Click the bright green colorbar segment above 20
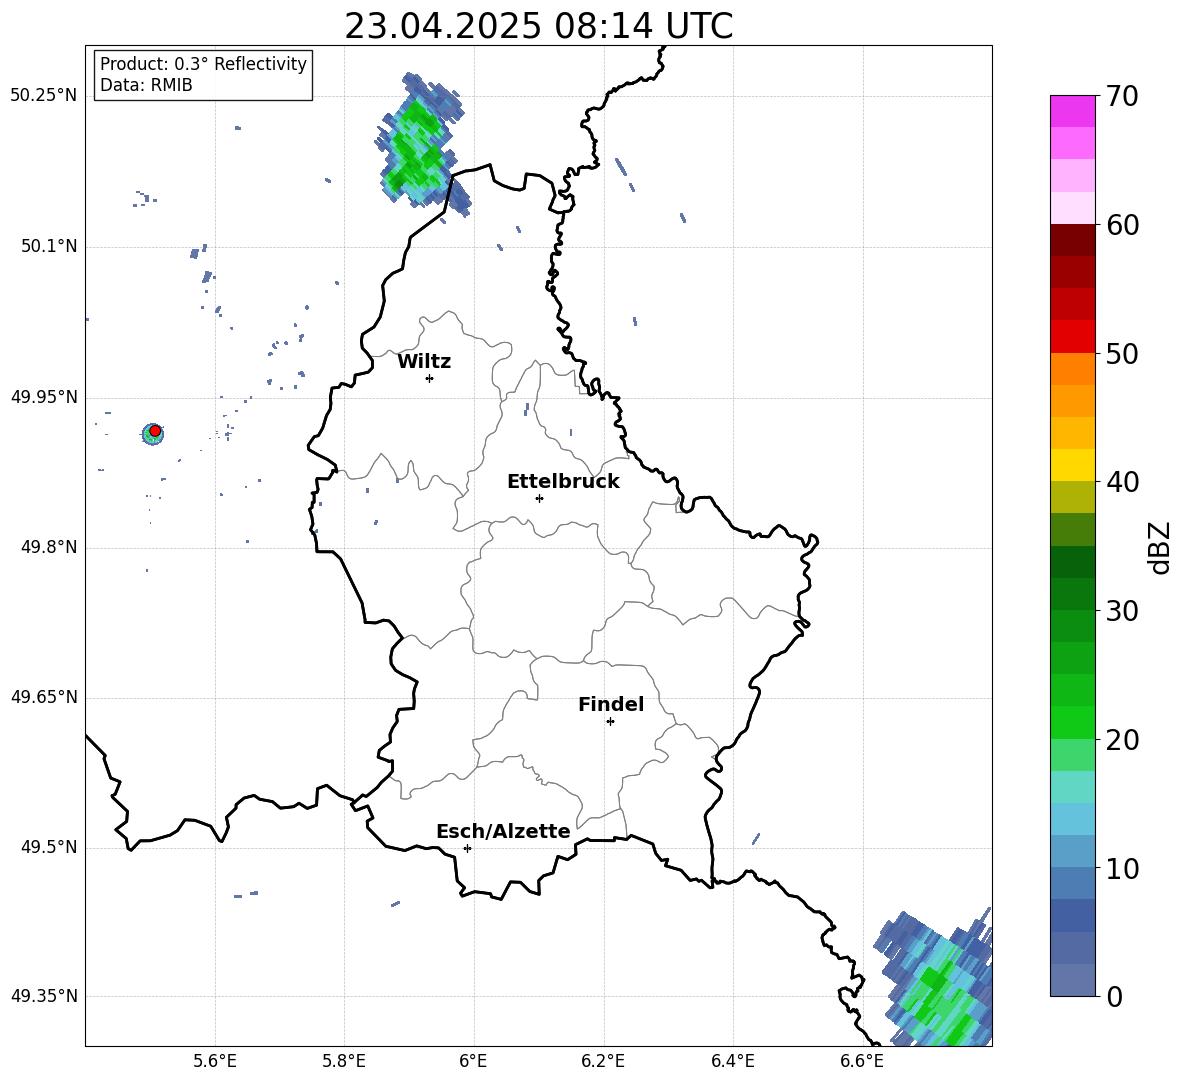 1072,722
